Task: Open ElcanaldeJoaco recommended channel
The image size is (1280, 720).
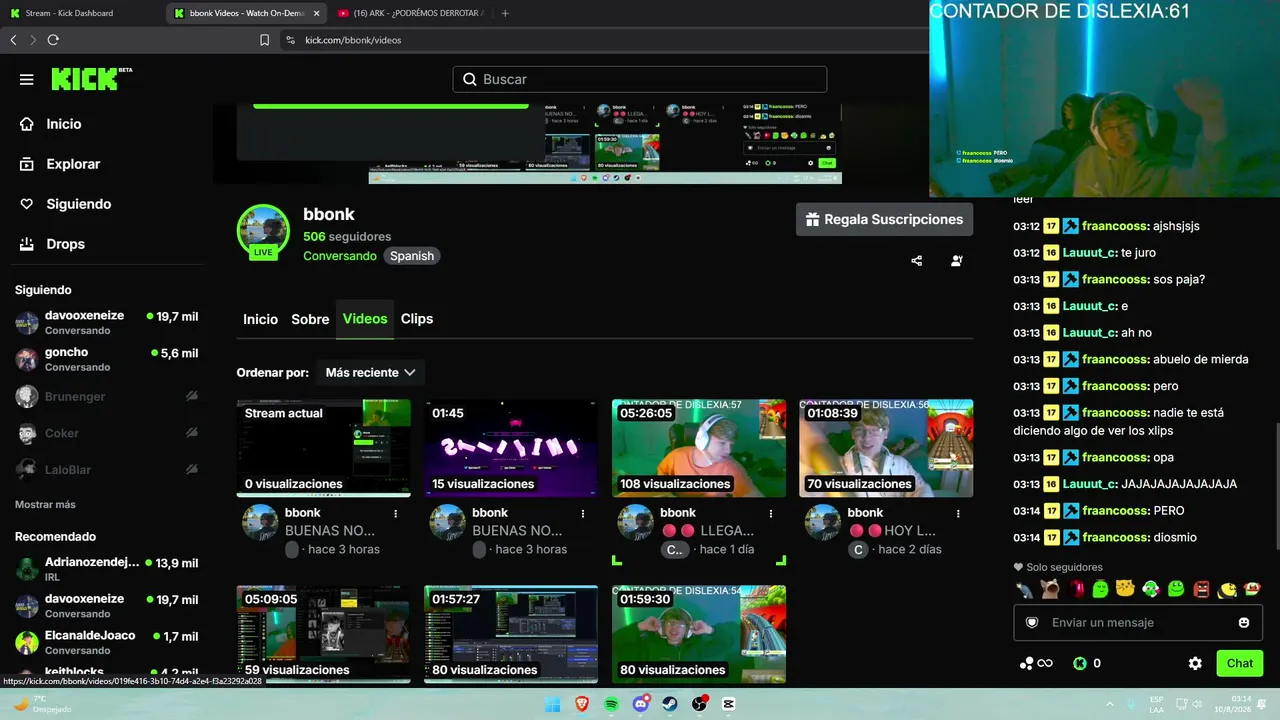Action: tap(106, 642)
